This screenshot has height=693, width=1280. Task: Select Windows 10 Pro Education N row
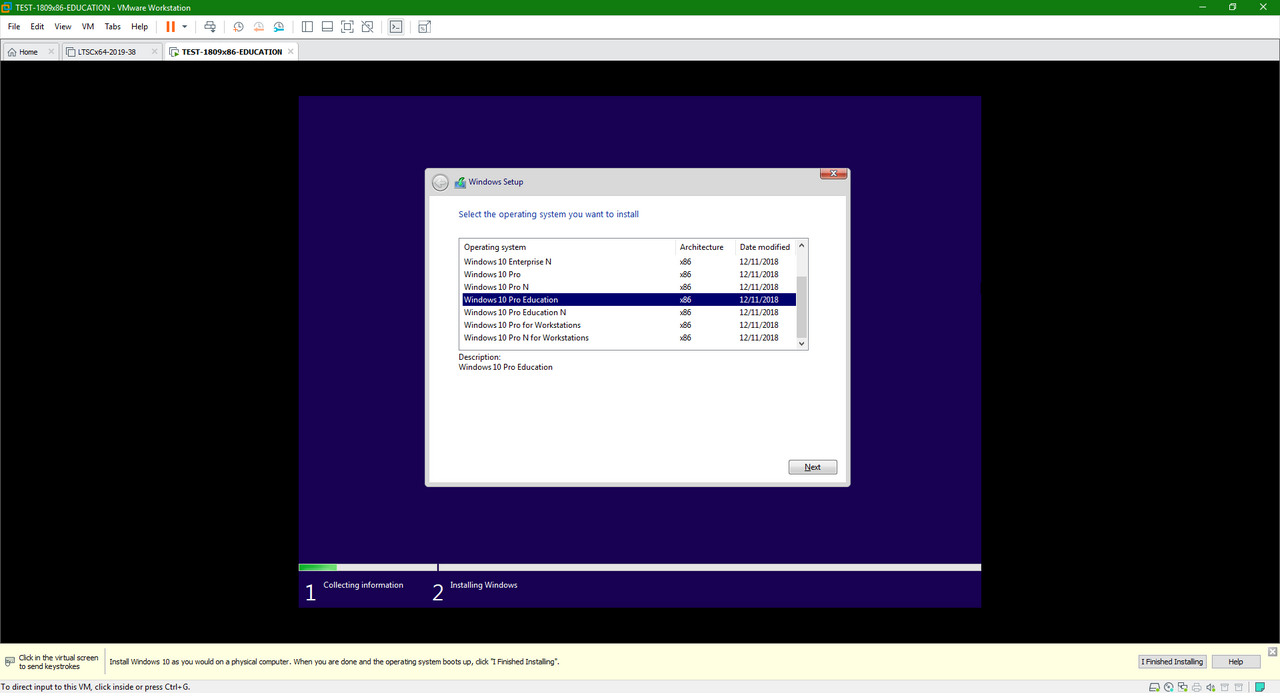click(x=629, y=312)
